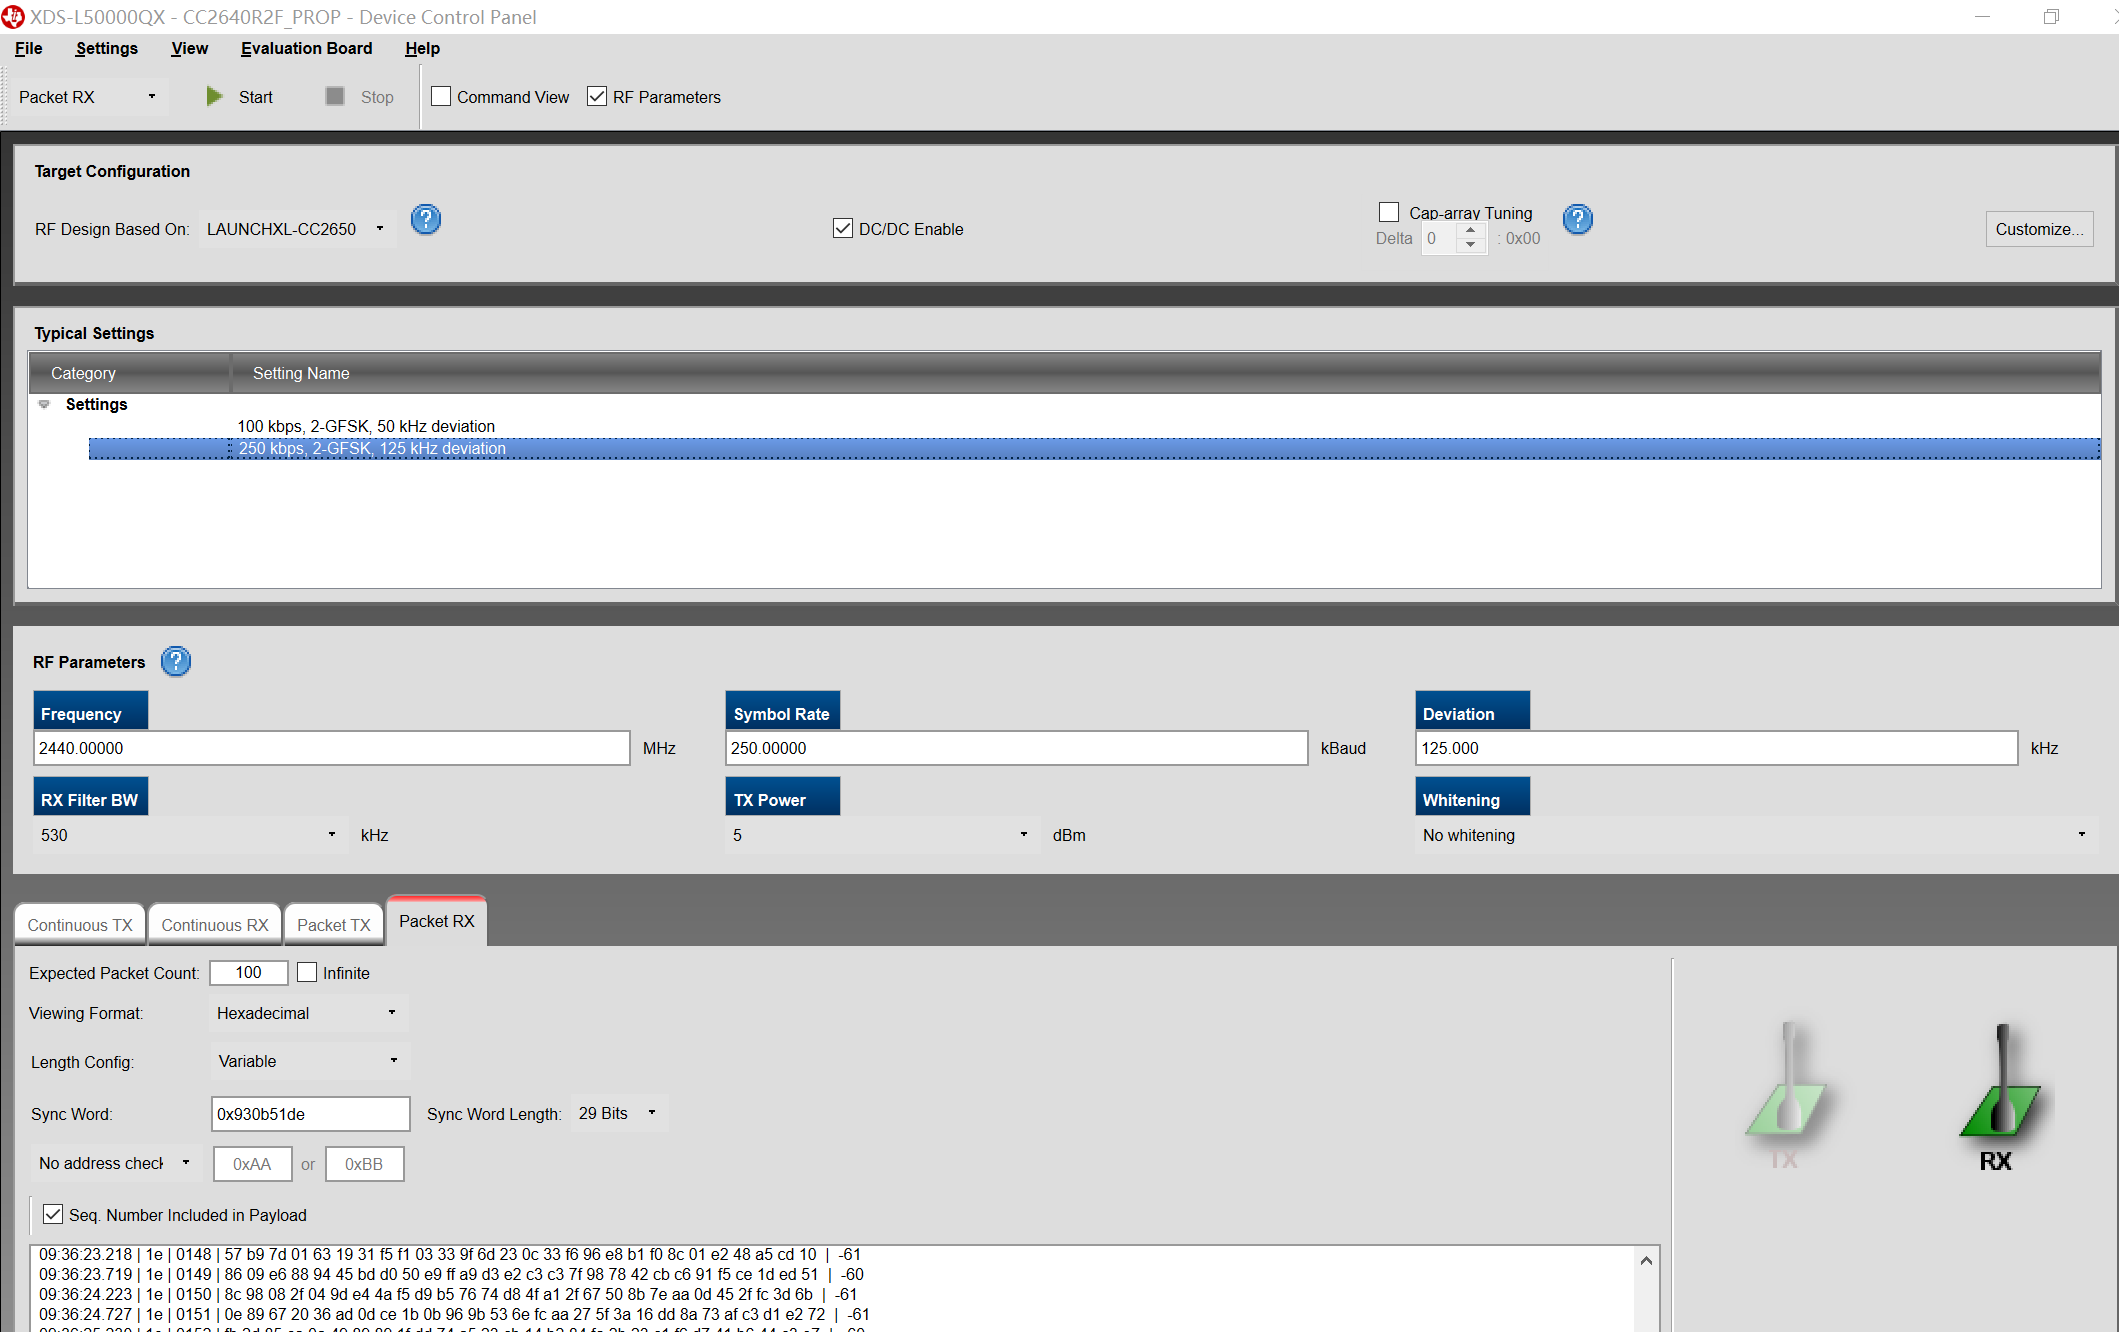Screen dimensions: 2119x1332
Task: Click the gray Stop square icon
Action: coord(335,96)
